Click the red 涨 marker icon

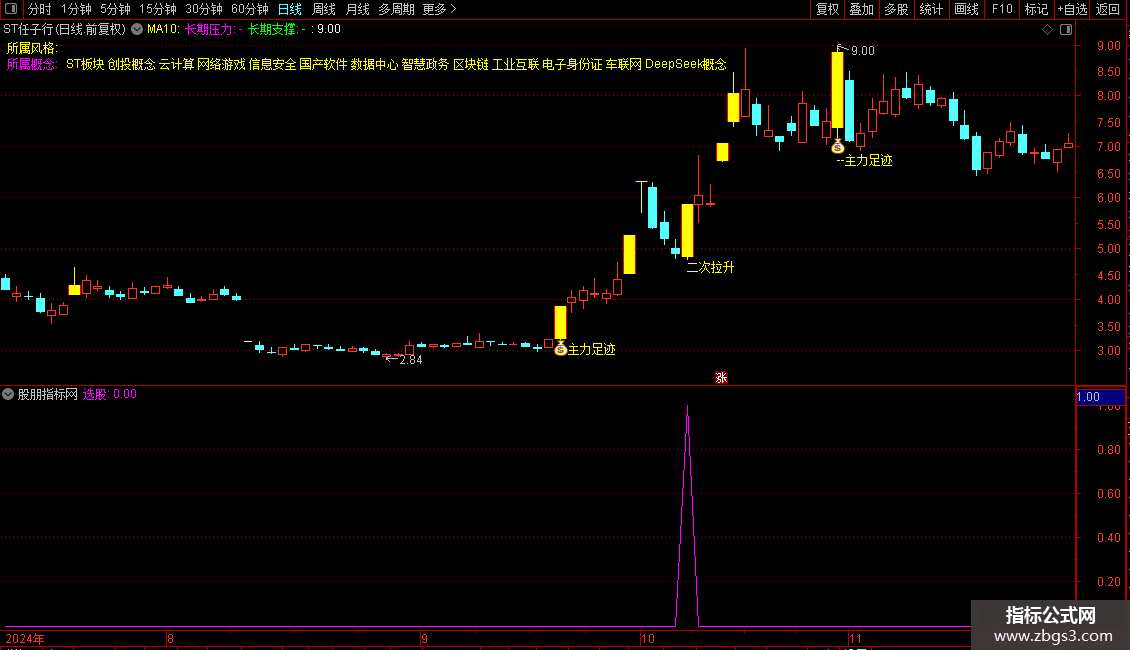tap(721, 378)
